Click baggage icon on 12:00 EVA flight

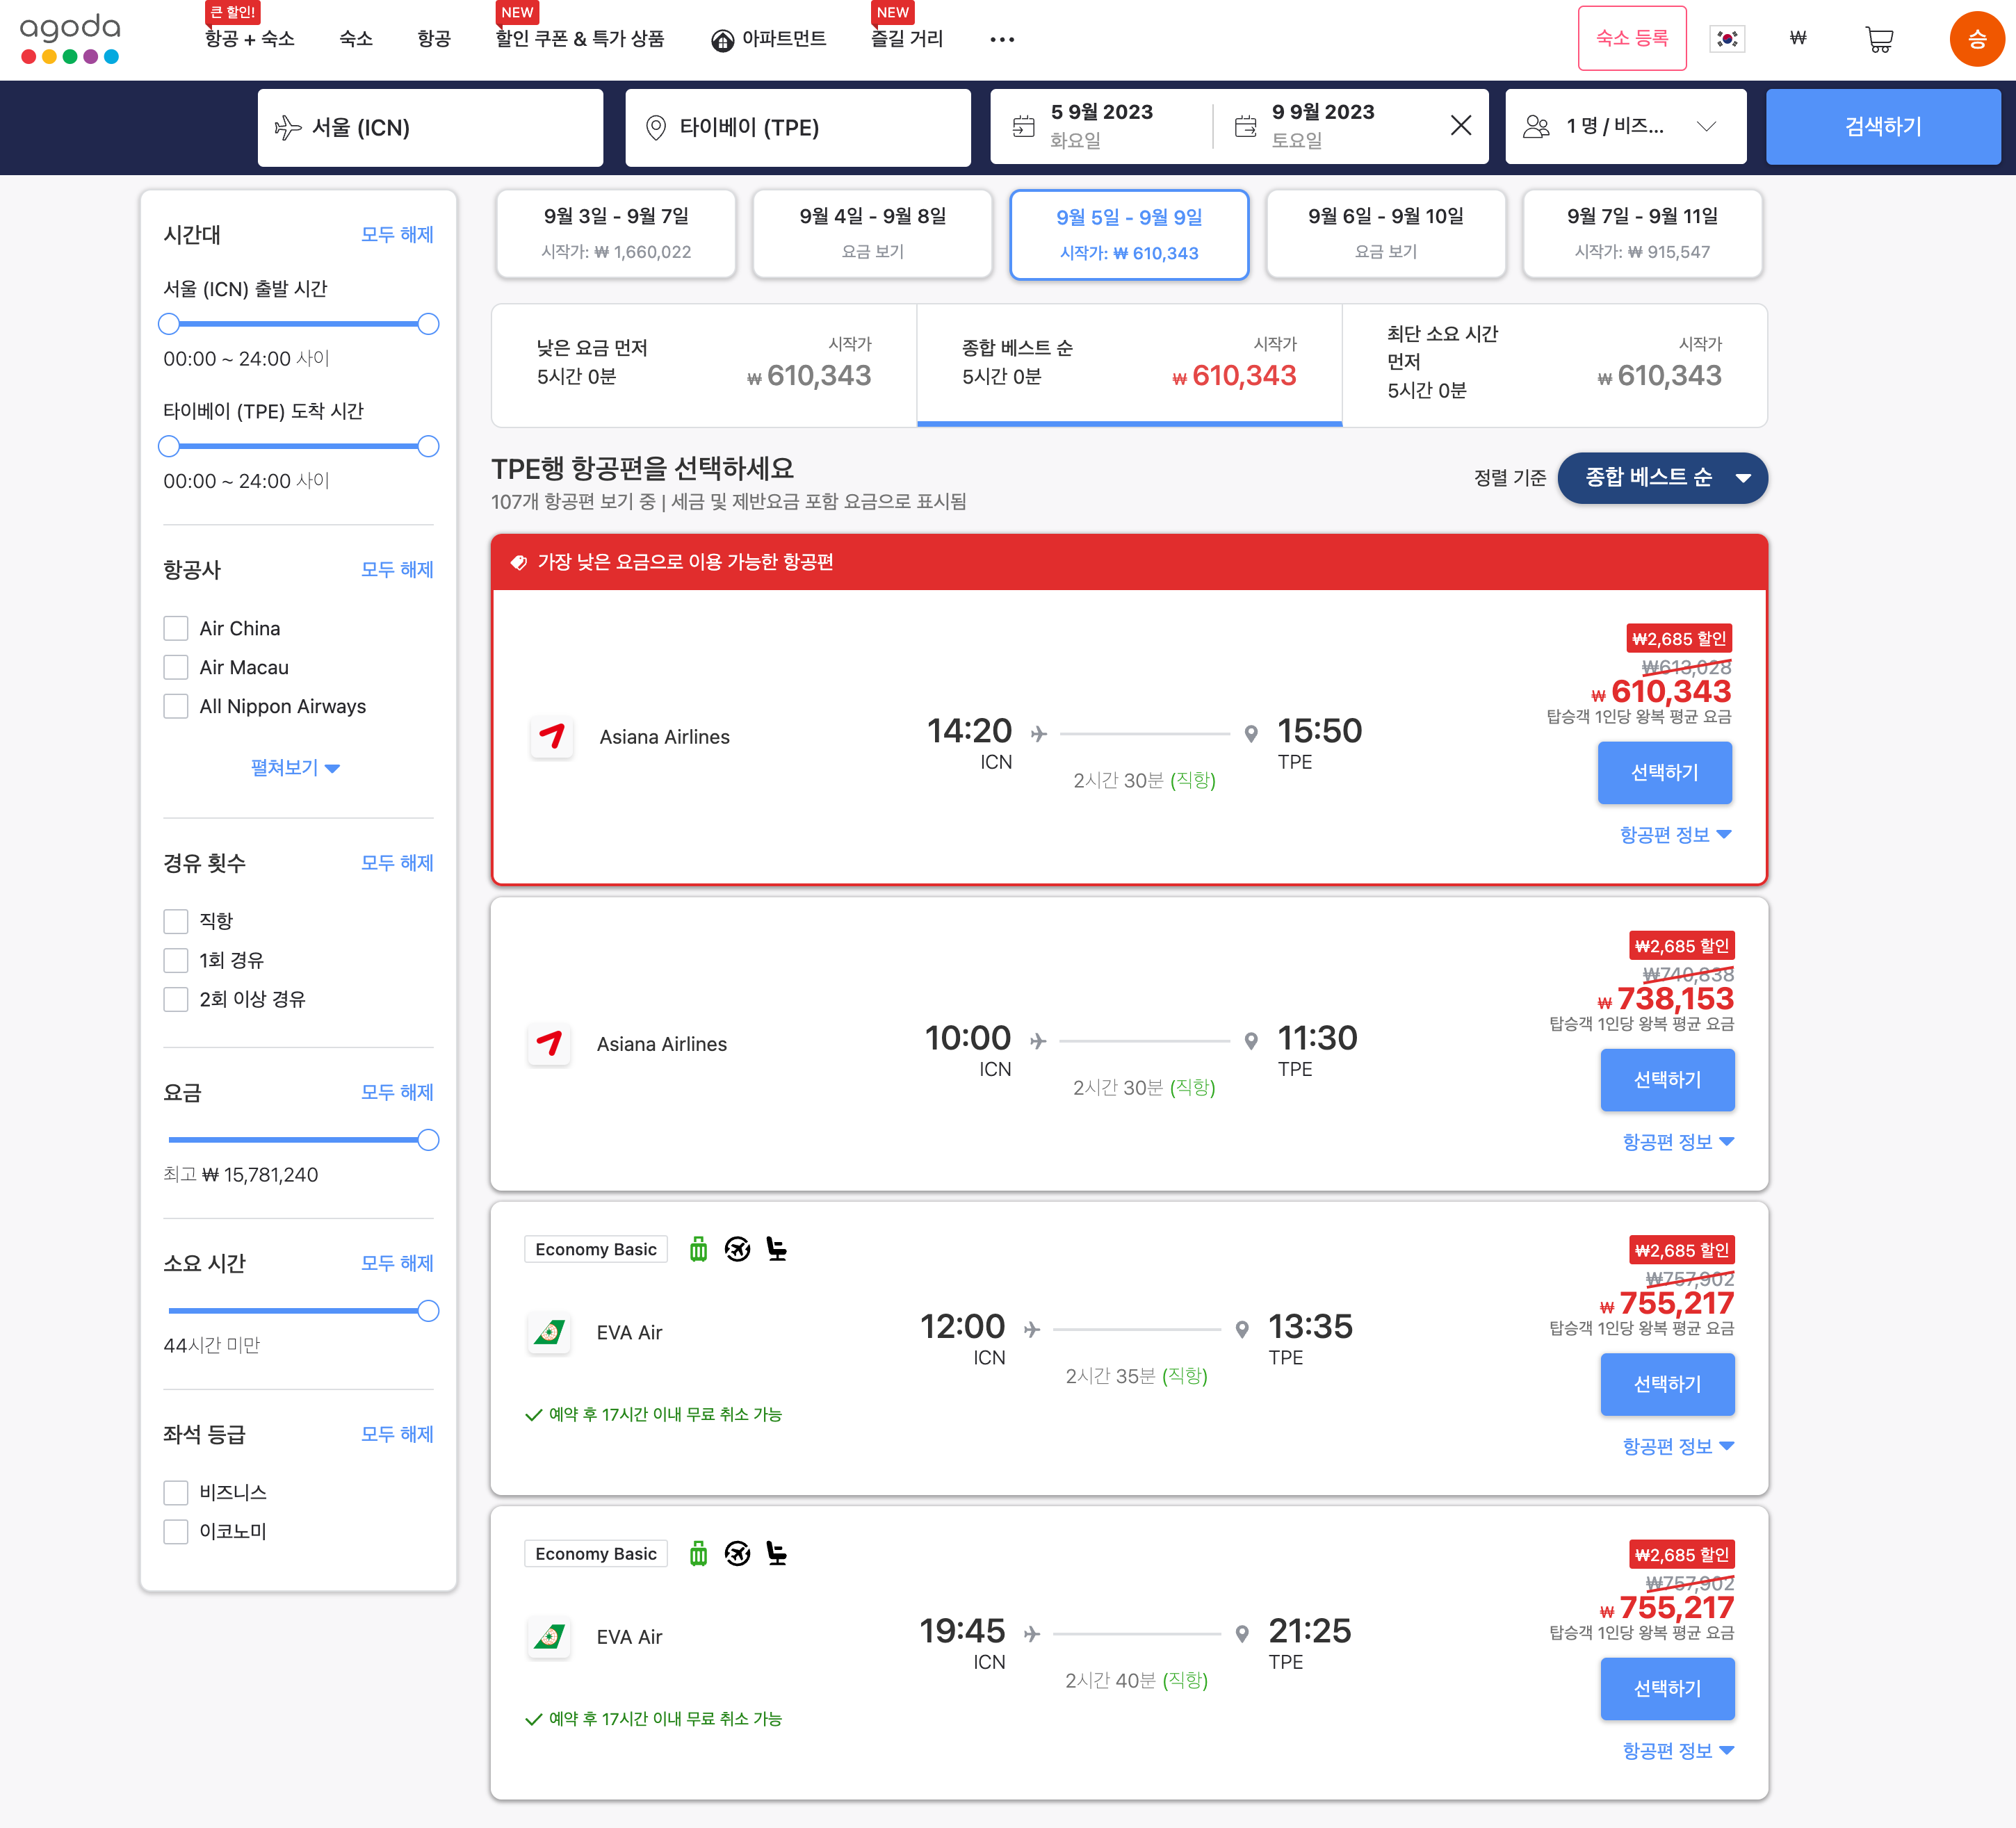[698, 1249]
